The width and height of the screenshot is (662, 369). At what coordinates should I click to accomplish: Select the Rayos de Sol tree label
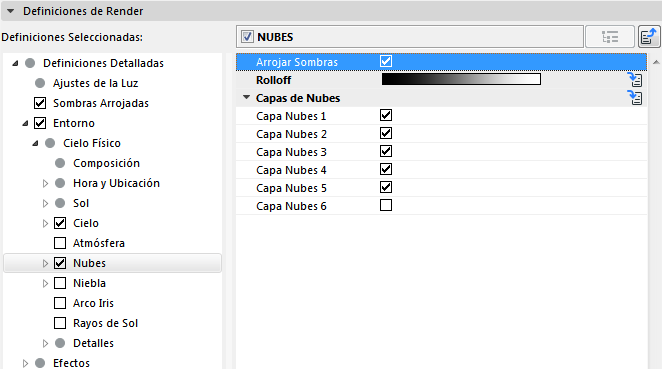pos(106,323)
